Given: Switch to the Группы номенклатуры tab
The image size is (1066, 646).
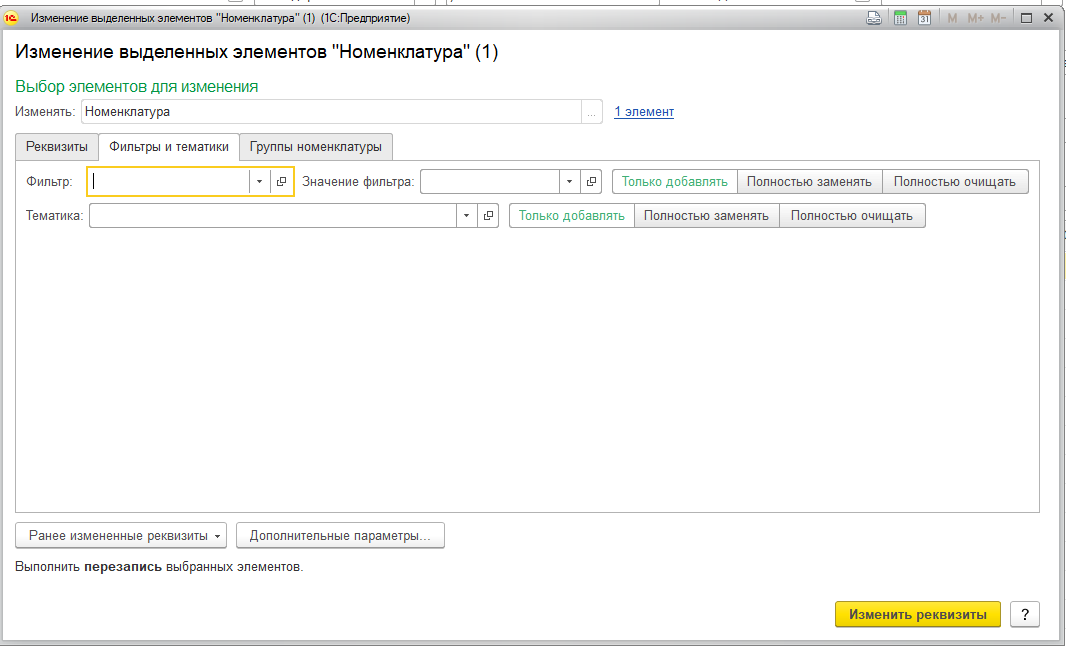Looking at the screenshot, I should pyautogui.click(x=316, y=147).
